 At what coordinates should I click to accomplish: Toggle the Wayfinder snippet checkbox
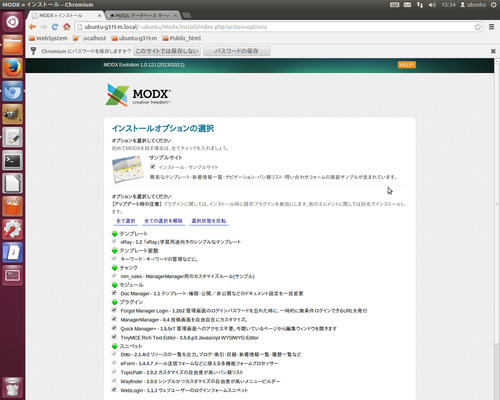tap(114, 381)
